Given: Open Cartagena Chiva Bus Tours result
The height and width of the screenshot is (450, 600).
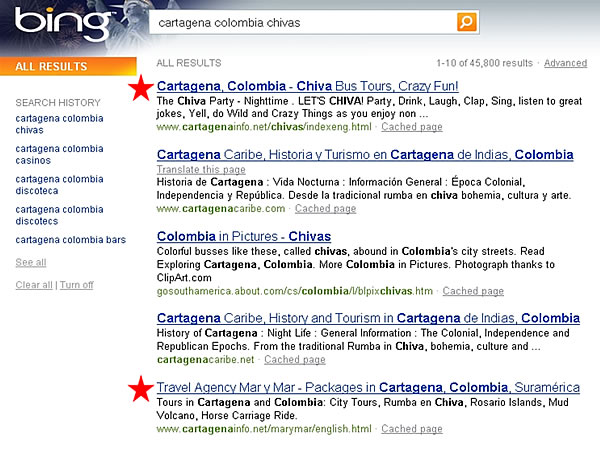Looking at the screenshot, I should point(308,87).
